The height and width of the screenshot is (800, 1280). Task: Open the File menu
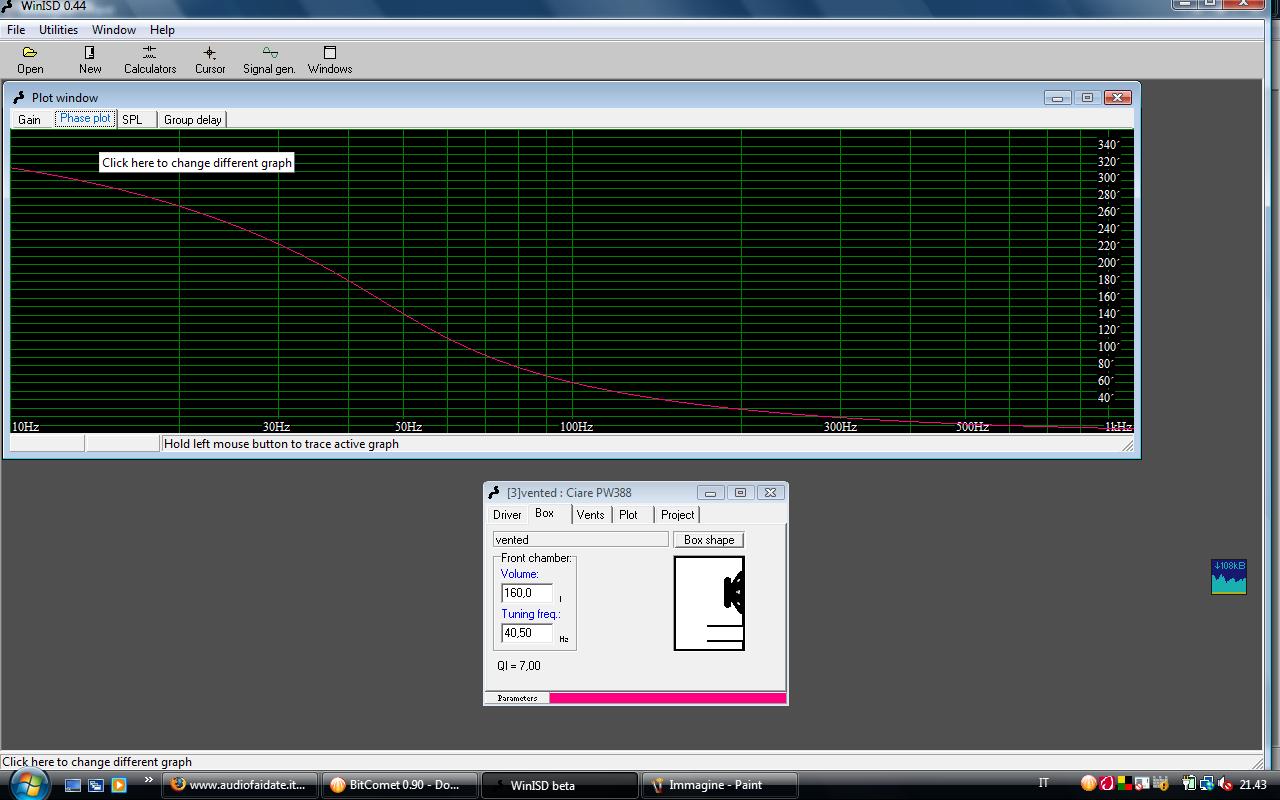pos(16,30)
